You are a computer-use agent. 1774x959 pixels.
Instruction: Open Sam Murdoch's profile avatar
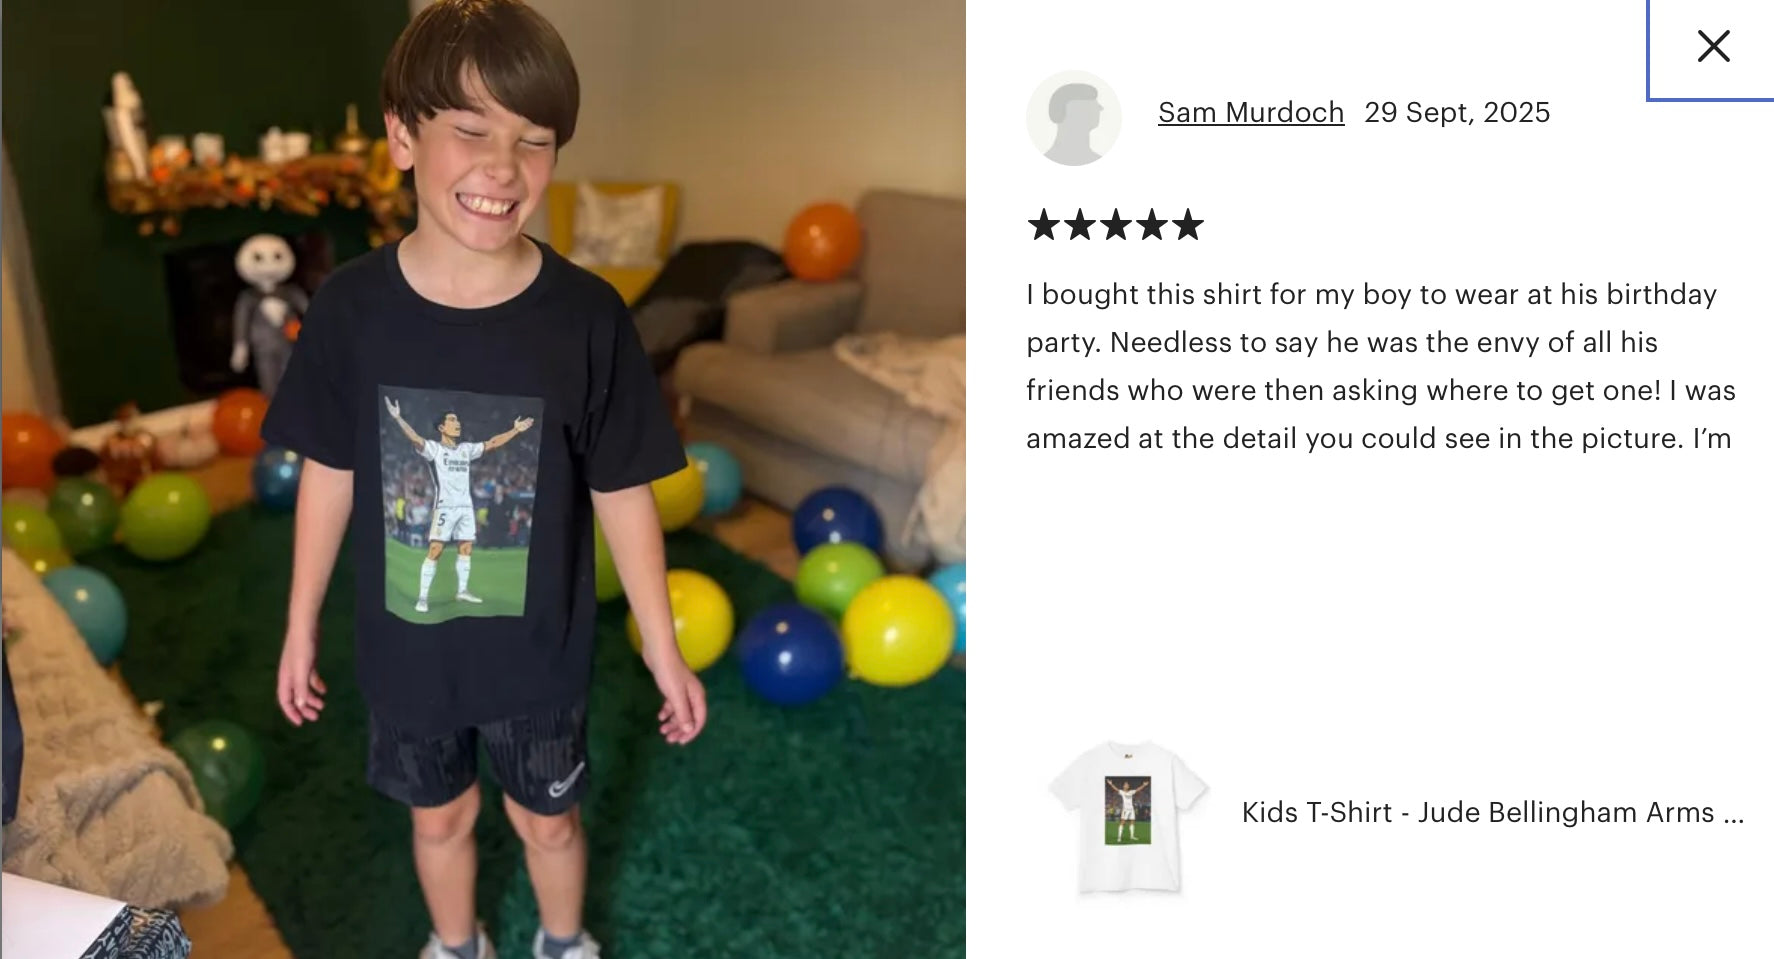(1073, 117)
